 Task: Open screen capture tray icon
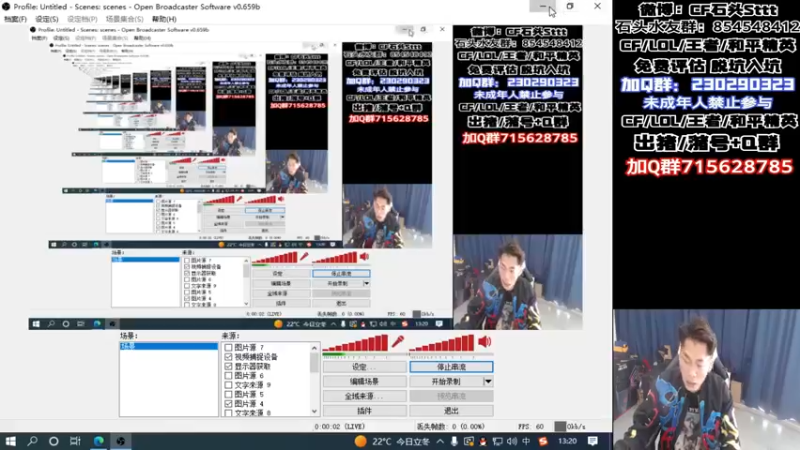(x=468, y=441)
